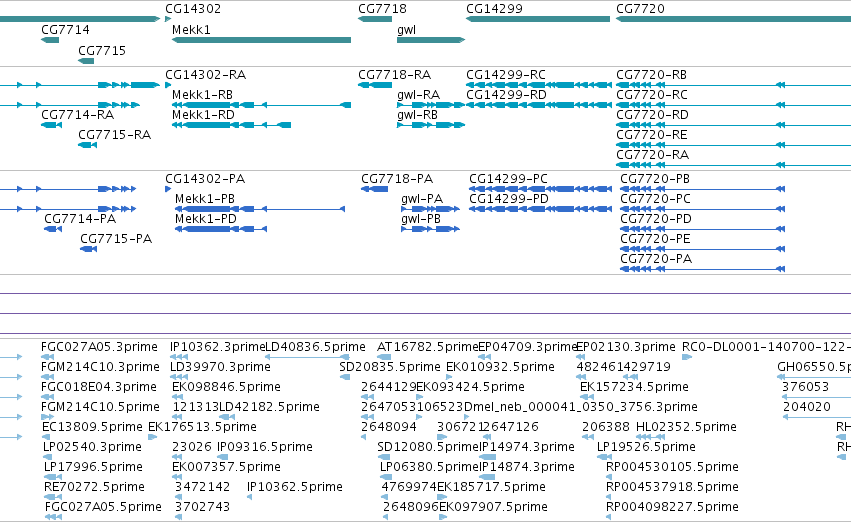Click protein label CG14299-PC
This screenshot has height=522, width=851.
(x=509, y=179)
